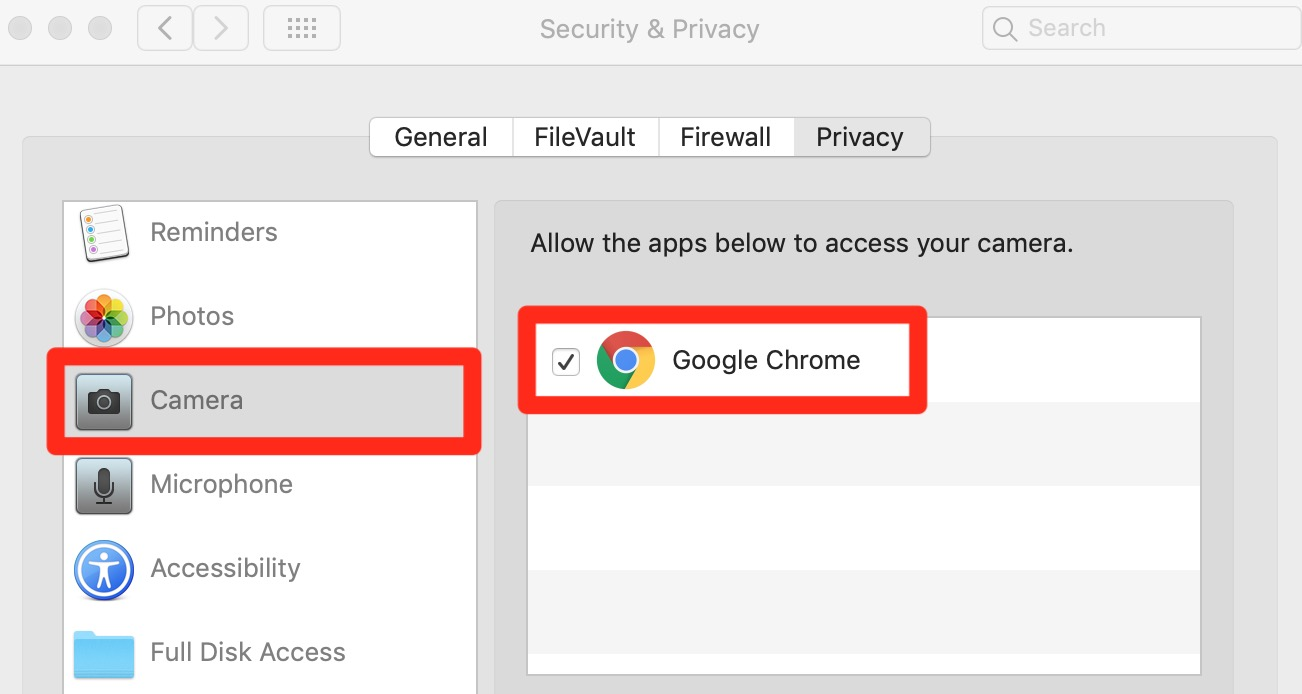
Task: Select the Firewall tab
Action: [x=726, y=137]
